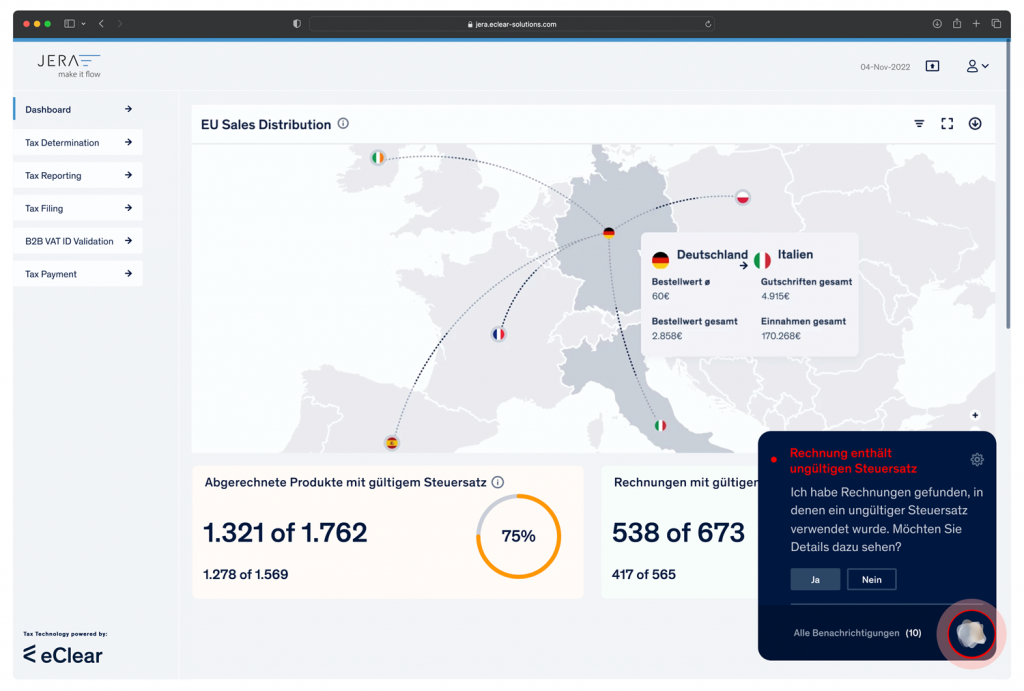
Task: Open the Tax Reporting section
Action: (77, 175)
